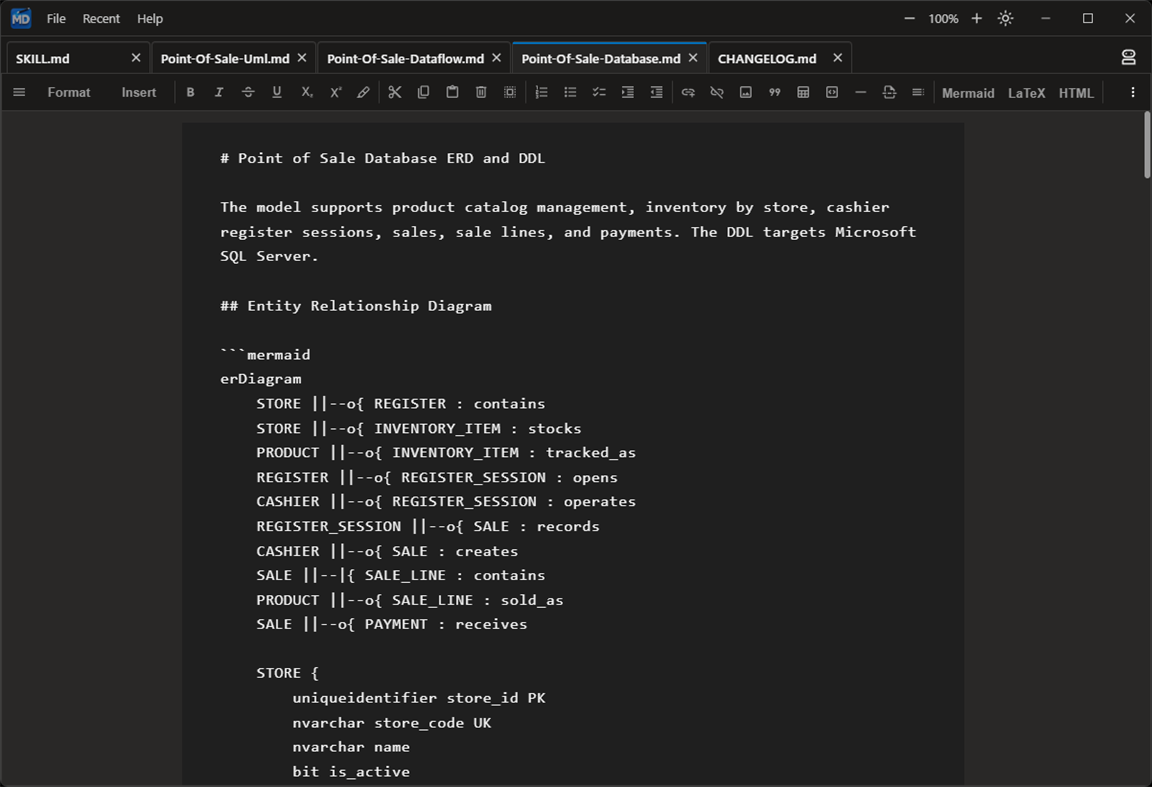Toggle the side panel icon at far right
The height and width of the screenshot is (787, 1152).
point(1129,58)
